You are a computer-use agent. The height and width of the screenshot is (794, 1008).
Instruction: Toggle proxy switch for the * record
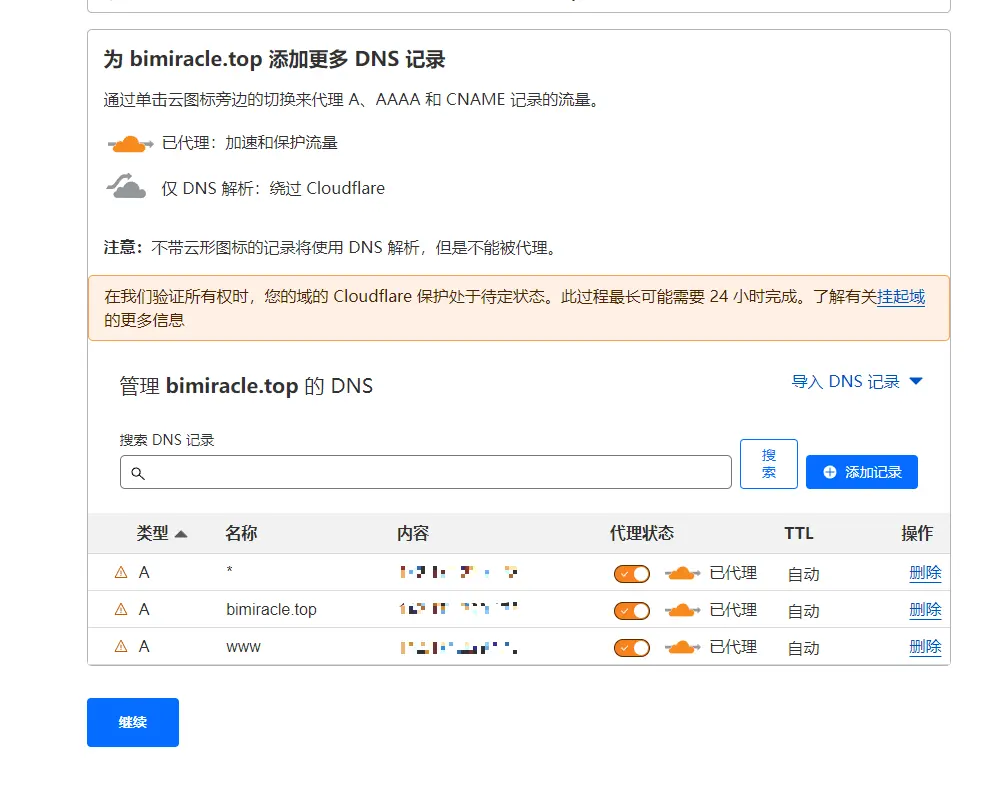point(632,573)
